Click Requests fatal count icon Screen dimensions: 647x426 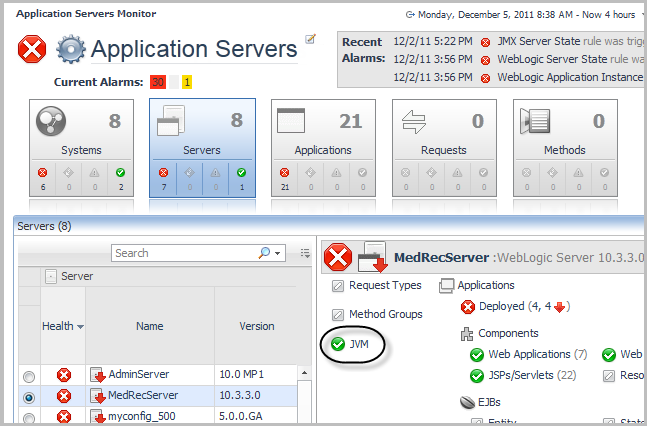(406, 173)
